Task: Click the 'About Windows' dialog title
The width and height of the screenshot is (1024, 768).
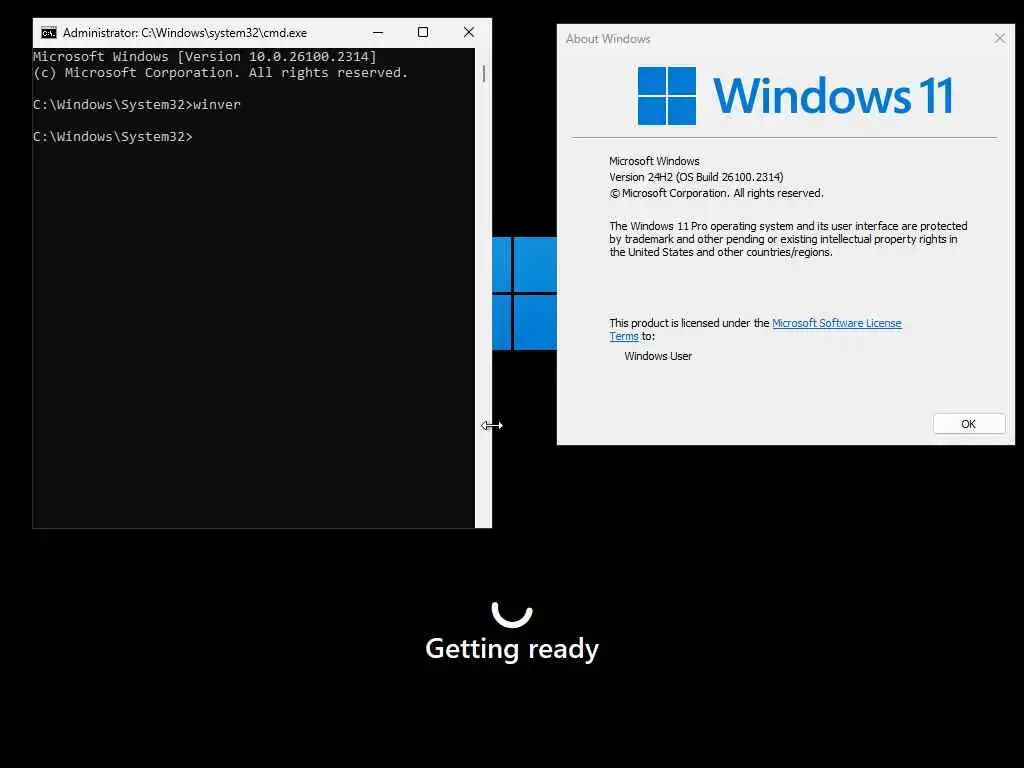Action: [x=608, y=39]
